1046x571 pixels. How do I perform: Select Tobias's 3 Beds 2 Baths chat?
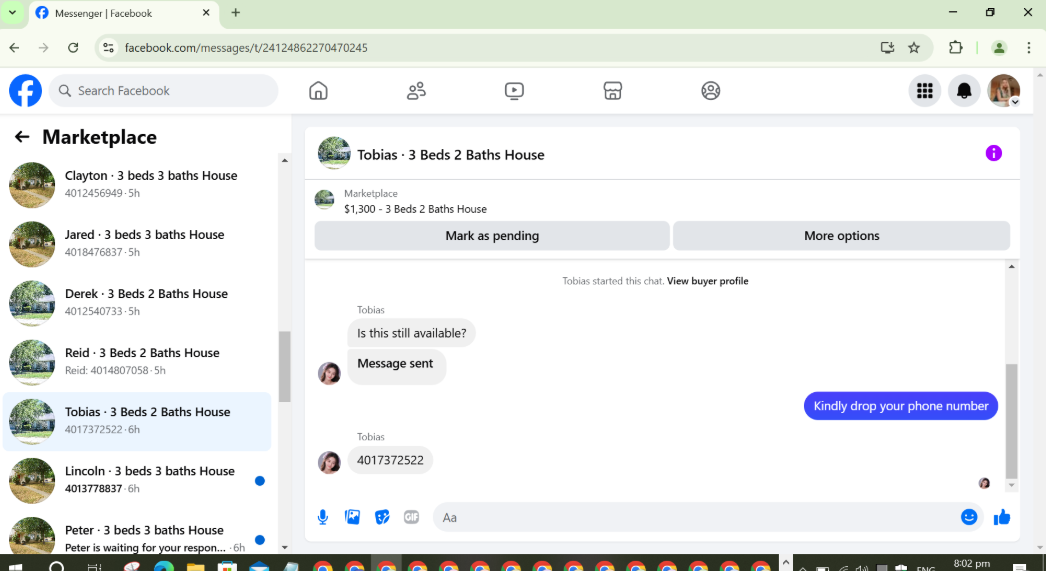click(x=137, y=421)
